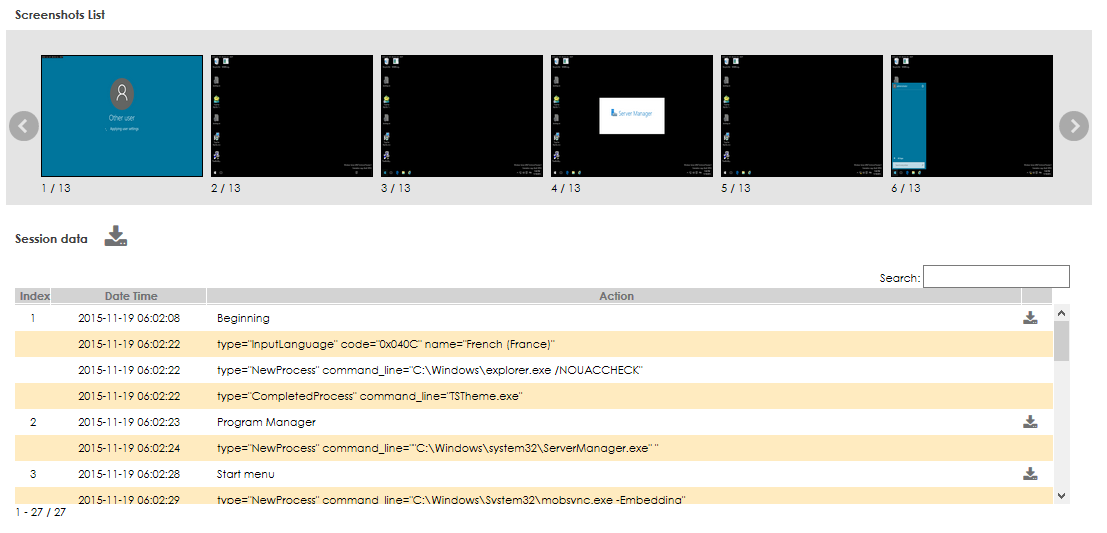The image size is (1107, 533).
Task: Open screenshot thumbnail 2 / 13
Action: pos(292,116)
